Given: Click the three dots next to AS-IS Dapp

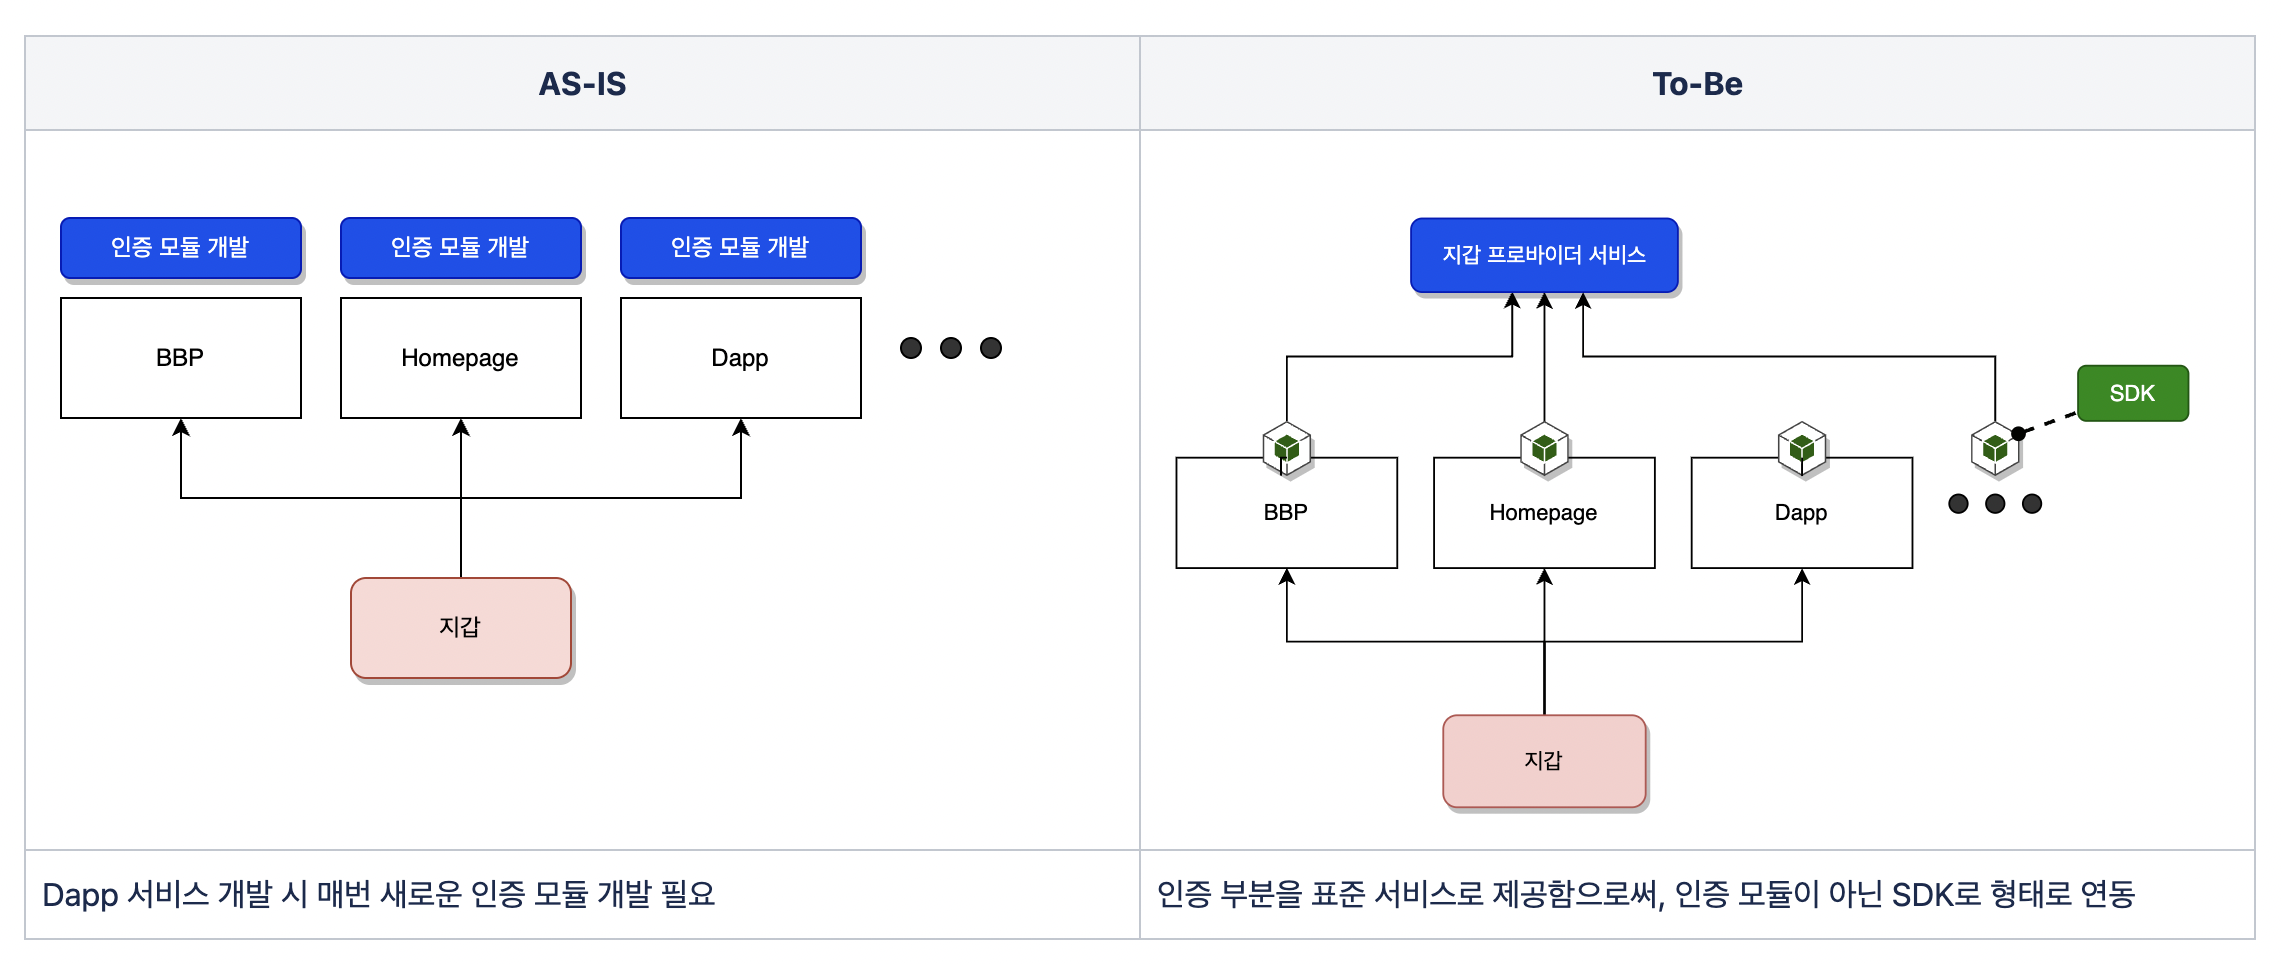Looking at the screenshot, I should [x=951, y=348].
